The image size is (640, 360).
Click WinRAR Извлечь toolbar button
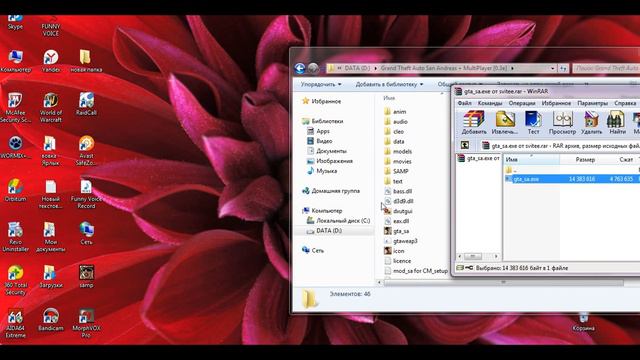505,123
